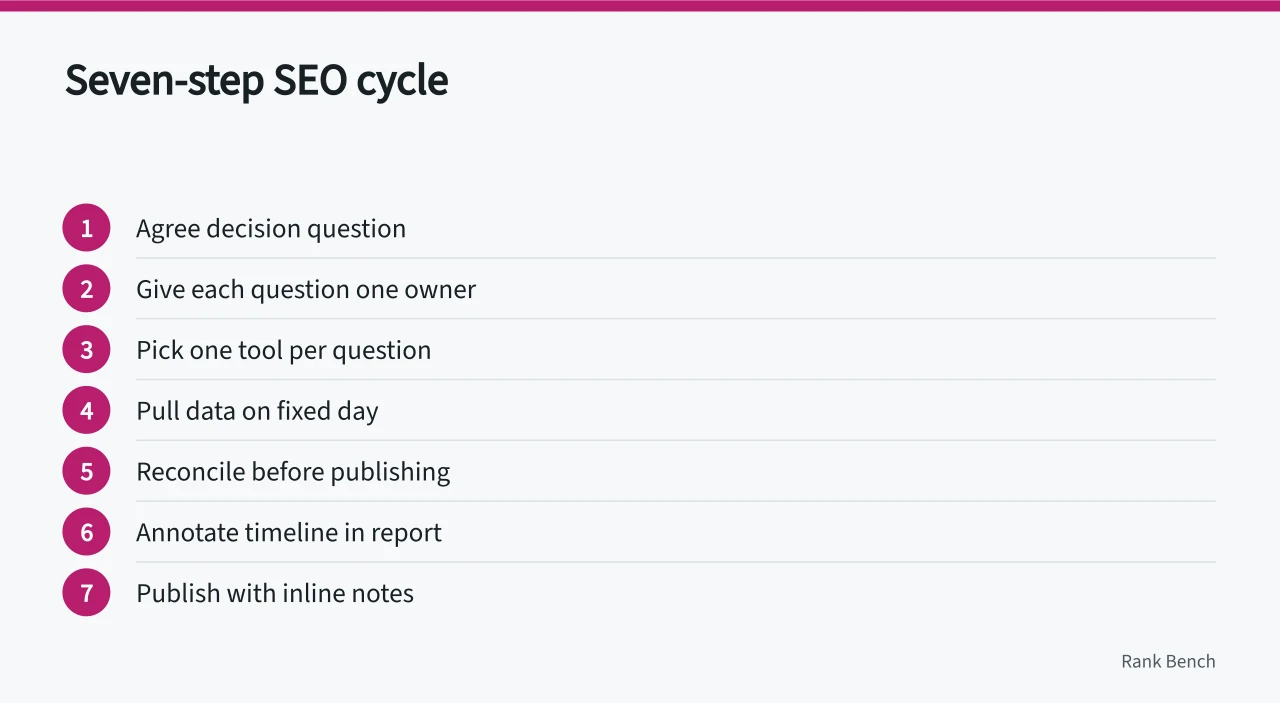Screen dimensions: 1280x703
Task: Click the number 7 step badge
Action: (86, 593)
